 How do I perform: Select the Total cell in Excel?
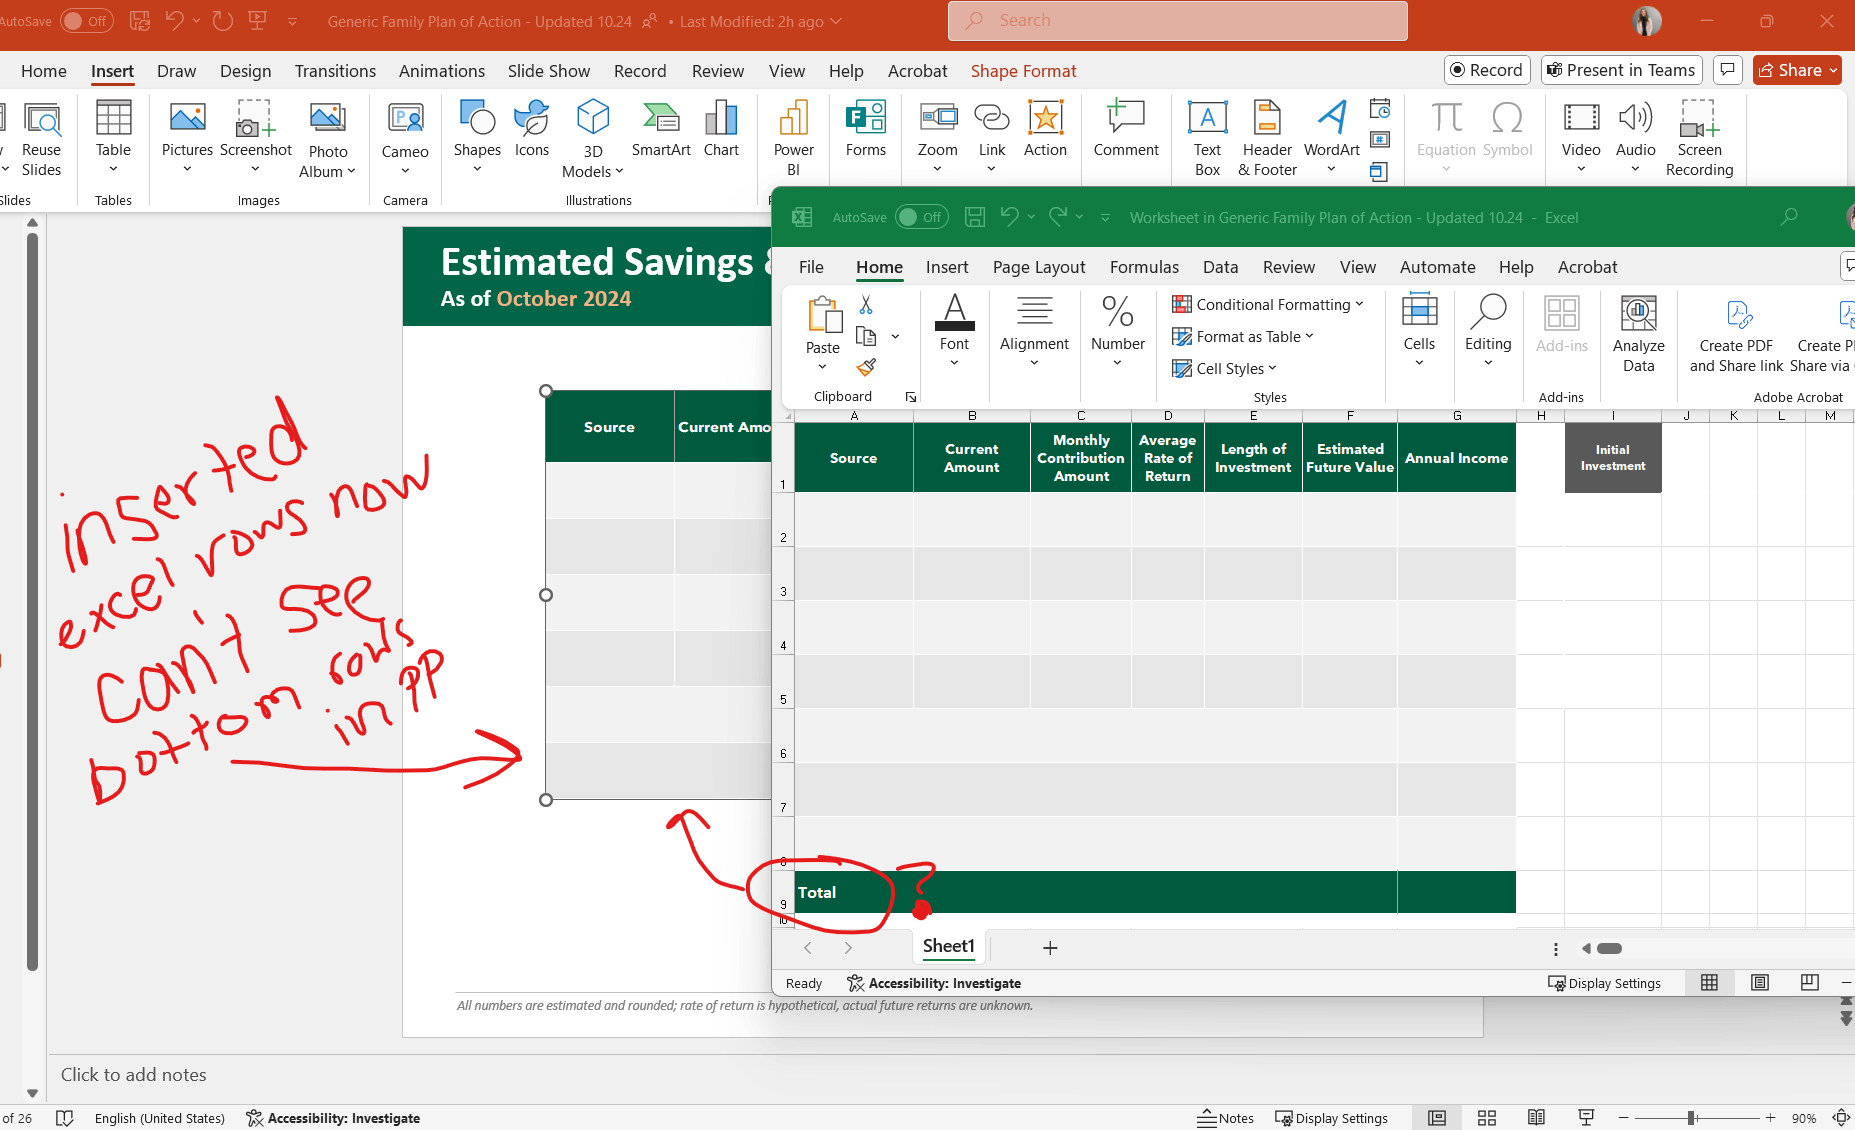pos(854,892)
